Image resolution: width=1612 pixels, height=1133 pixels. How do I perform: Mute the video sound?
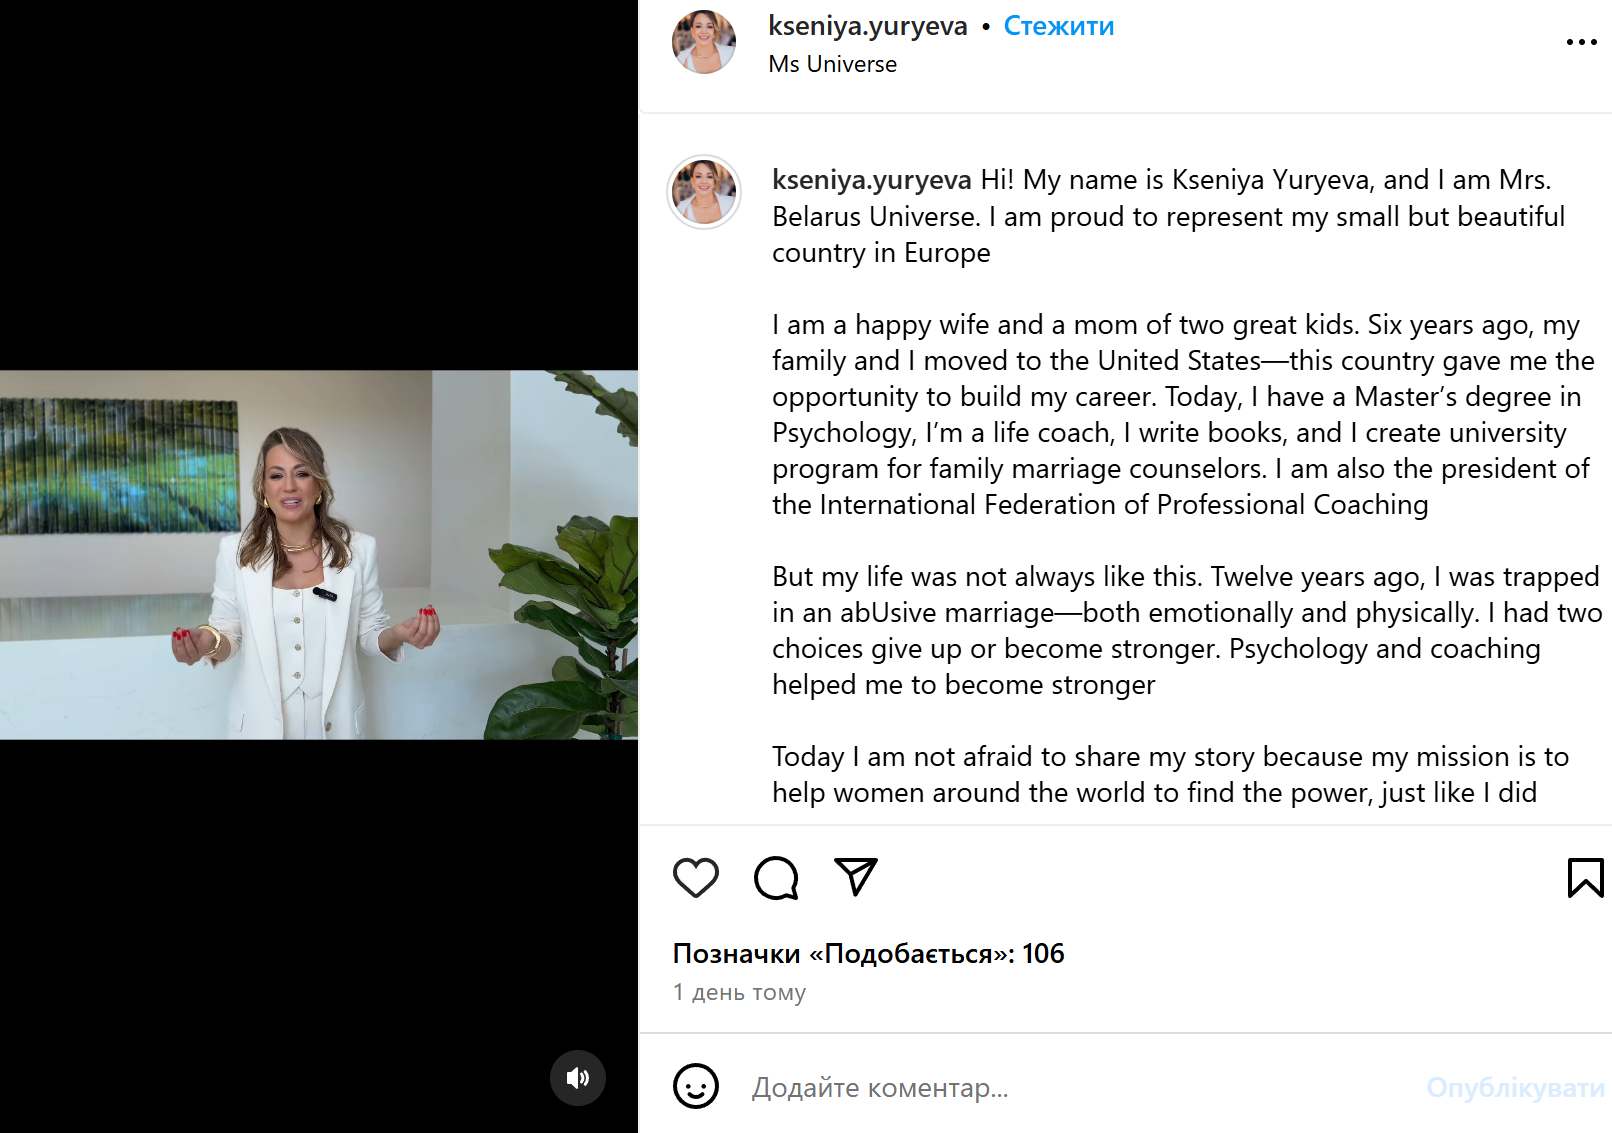pyautogui.click(x=578, y=1078)
